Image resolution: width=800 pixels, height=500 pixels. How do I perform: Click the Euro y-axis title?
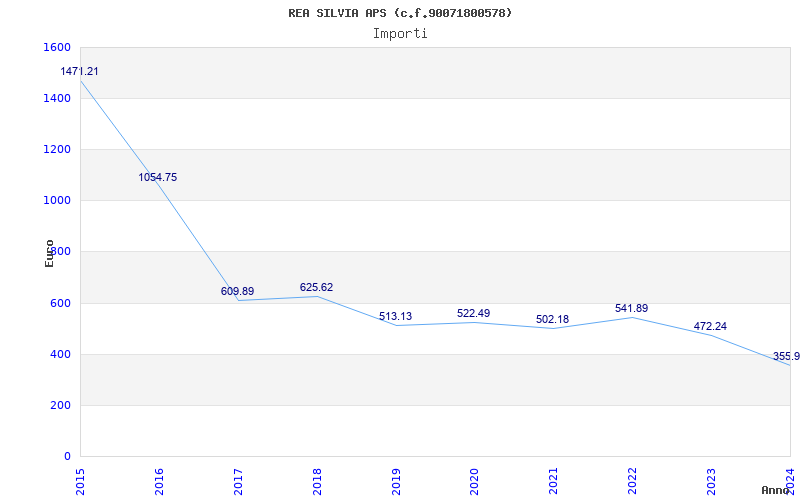pos(50,253)
